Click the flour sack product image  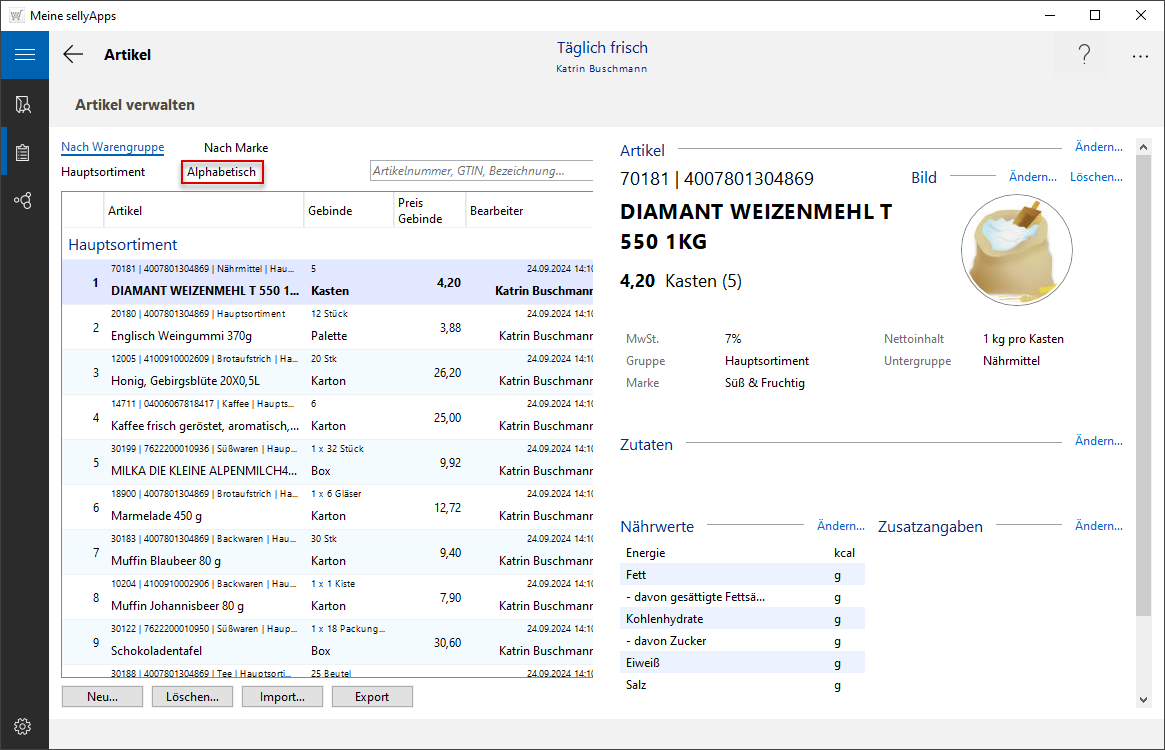pyautogui.click(x=1016, y=249)
